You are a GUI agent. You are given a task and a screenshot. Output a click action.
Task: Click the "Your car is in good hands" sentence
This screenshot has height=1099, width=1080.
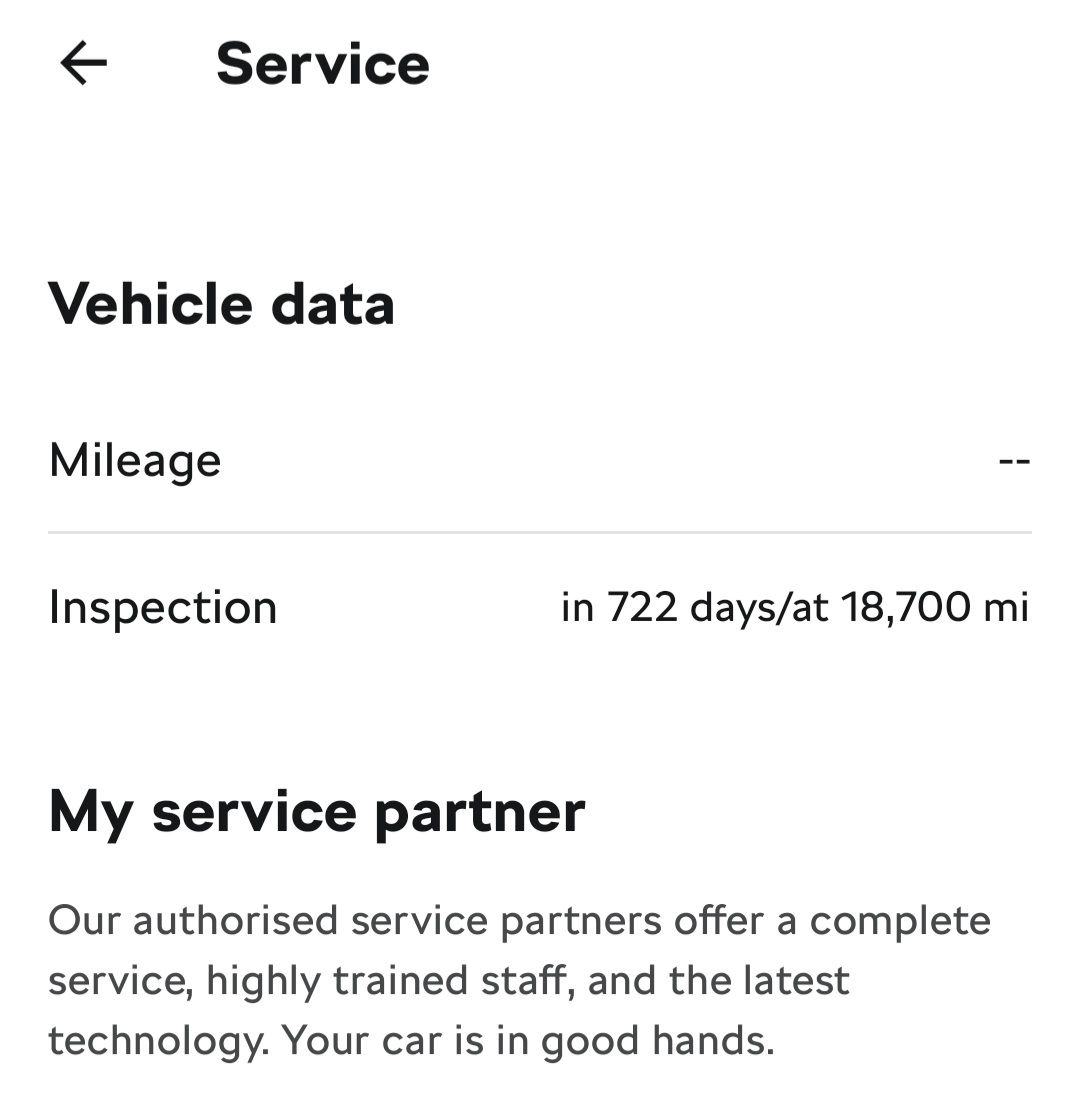528,1040
